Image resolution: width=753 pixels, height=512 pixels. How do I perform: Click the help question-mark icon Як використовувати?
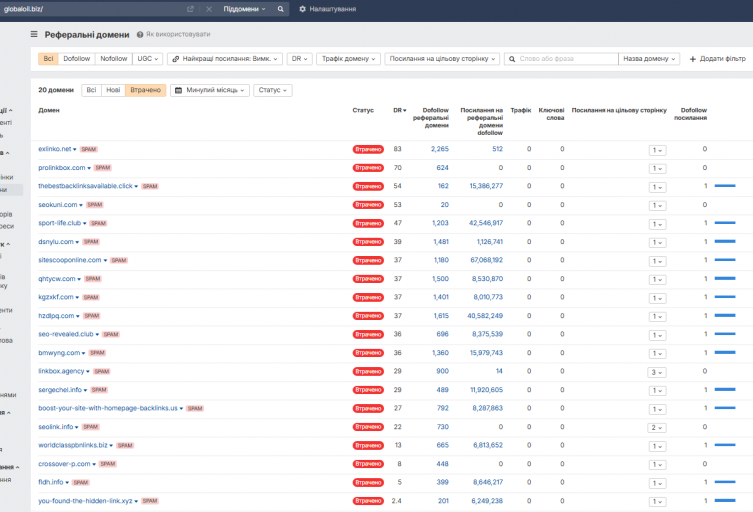click(140, 35)
